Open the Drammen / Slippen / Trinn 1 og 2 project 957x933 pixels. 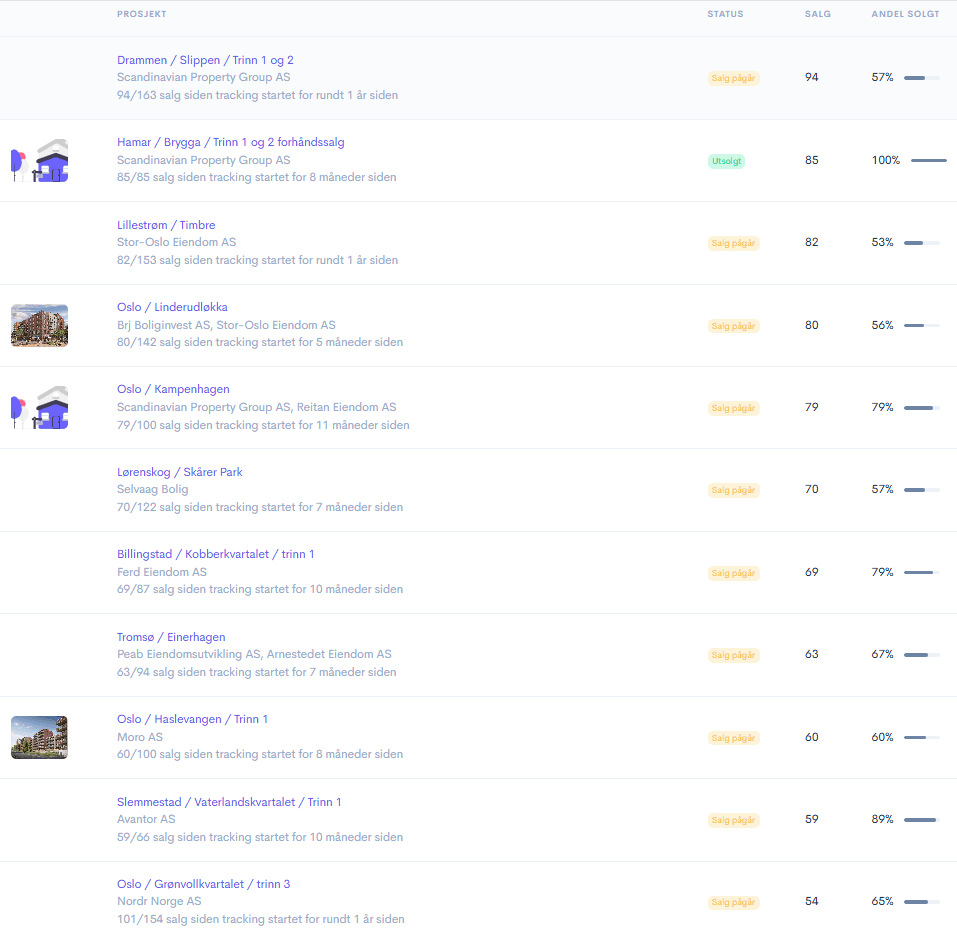click(x=205, y=60)
